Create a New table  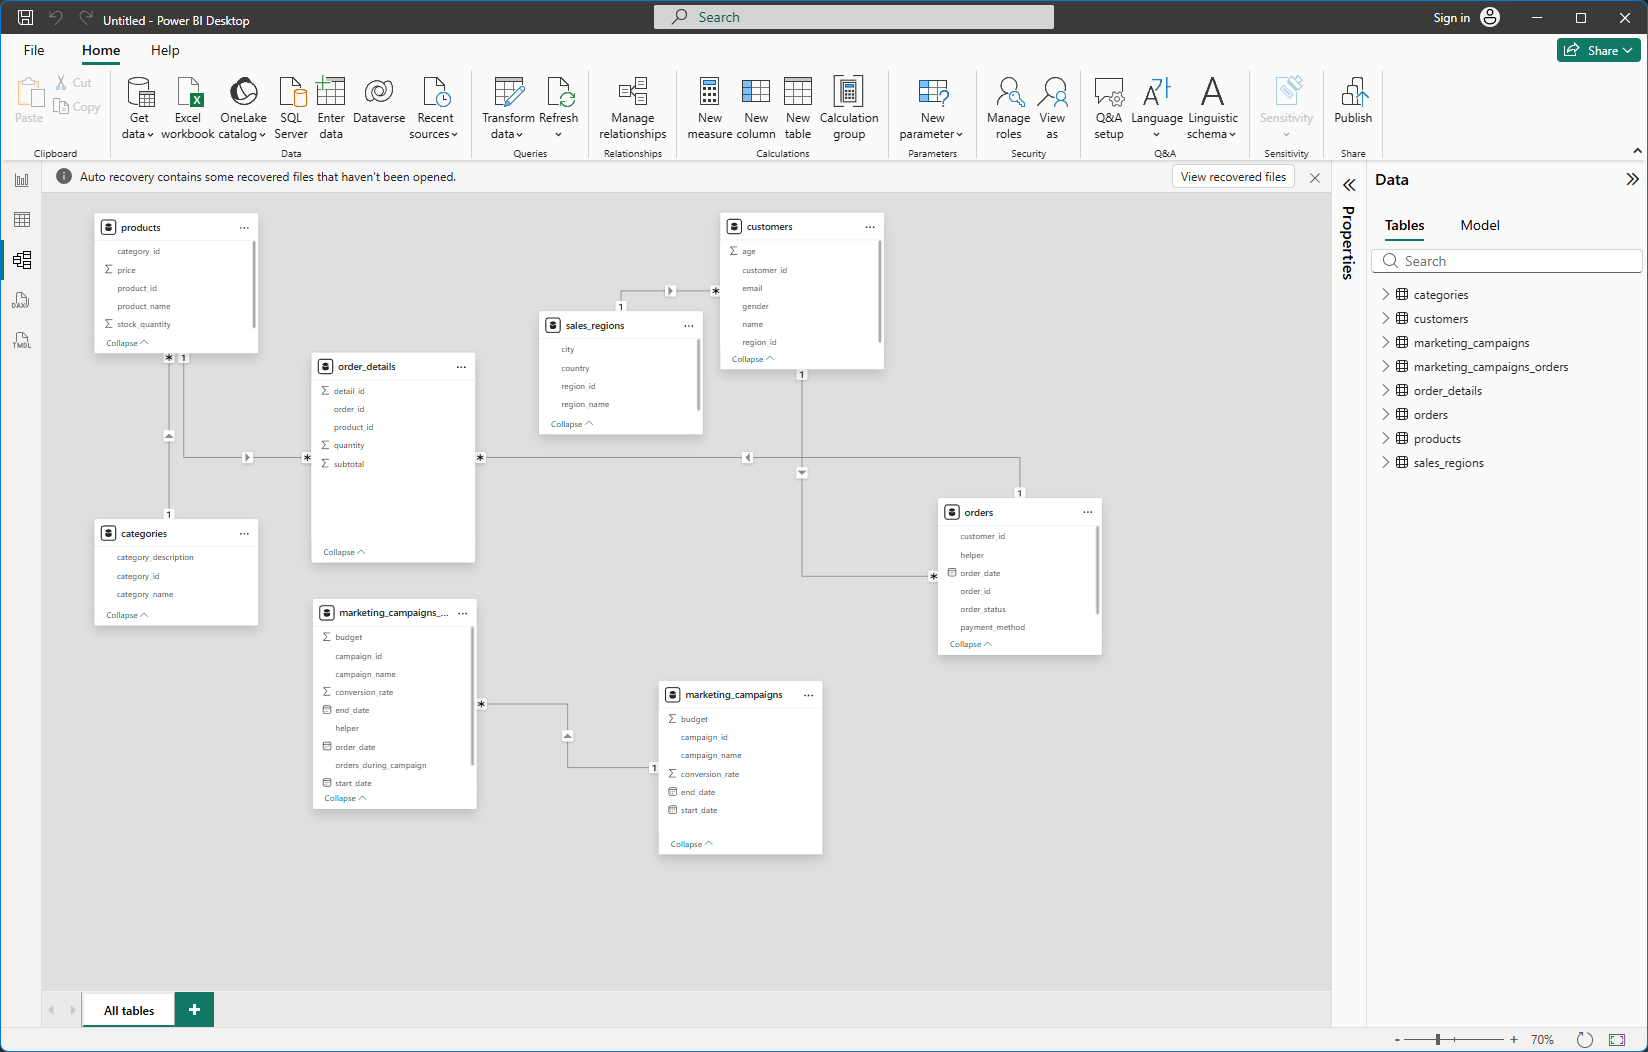click(798, 108)
